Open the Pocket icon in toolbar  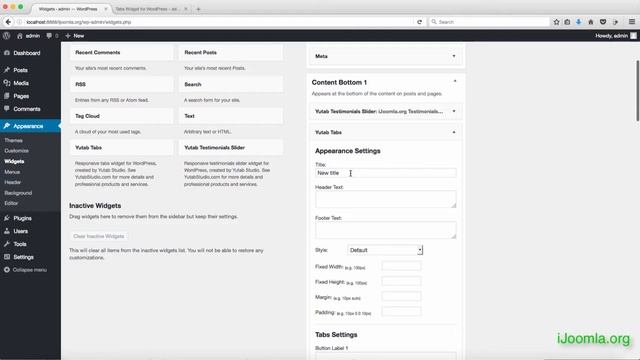(602, 22)
